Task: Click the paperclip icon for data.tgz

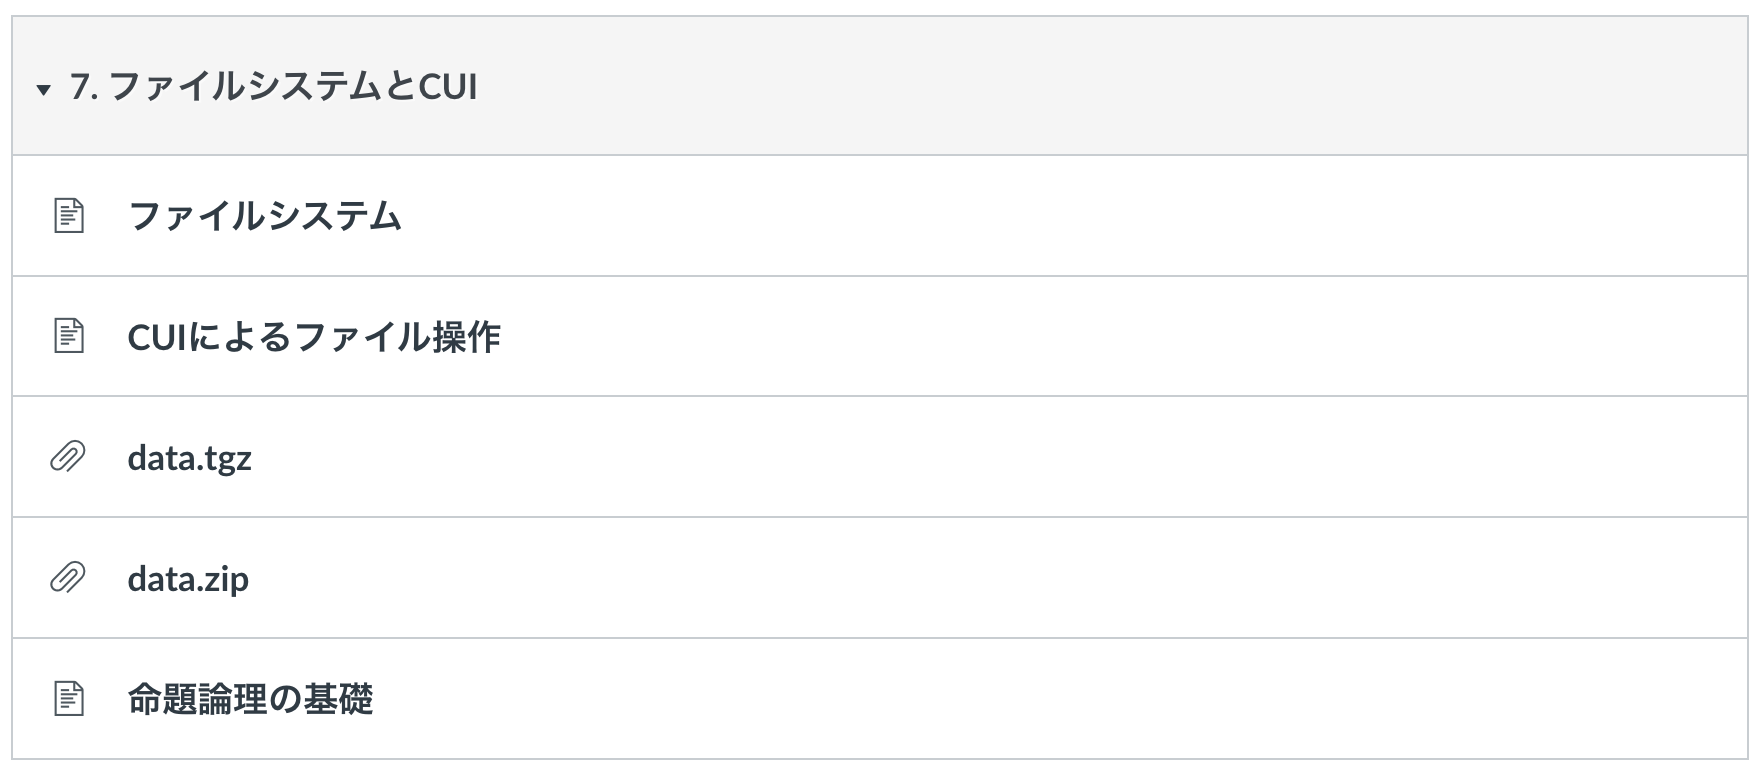Action: (x=67, y=457)
